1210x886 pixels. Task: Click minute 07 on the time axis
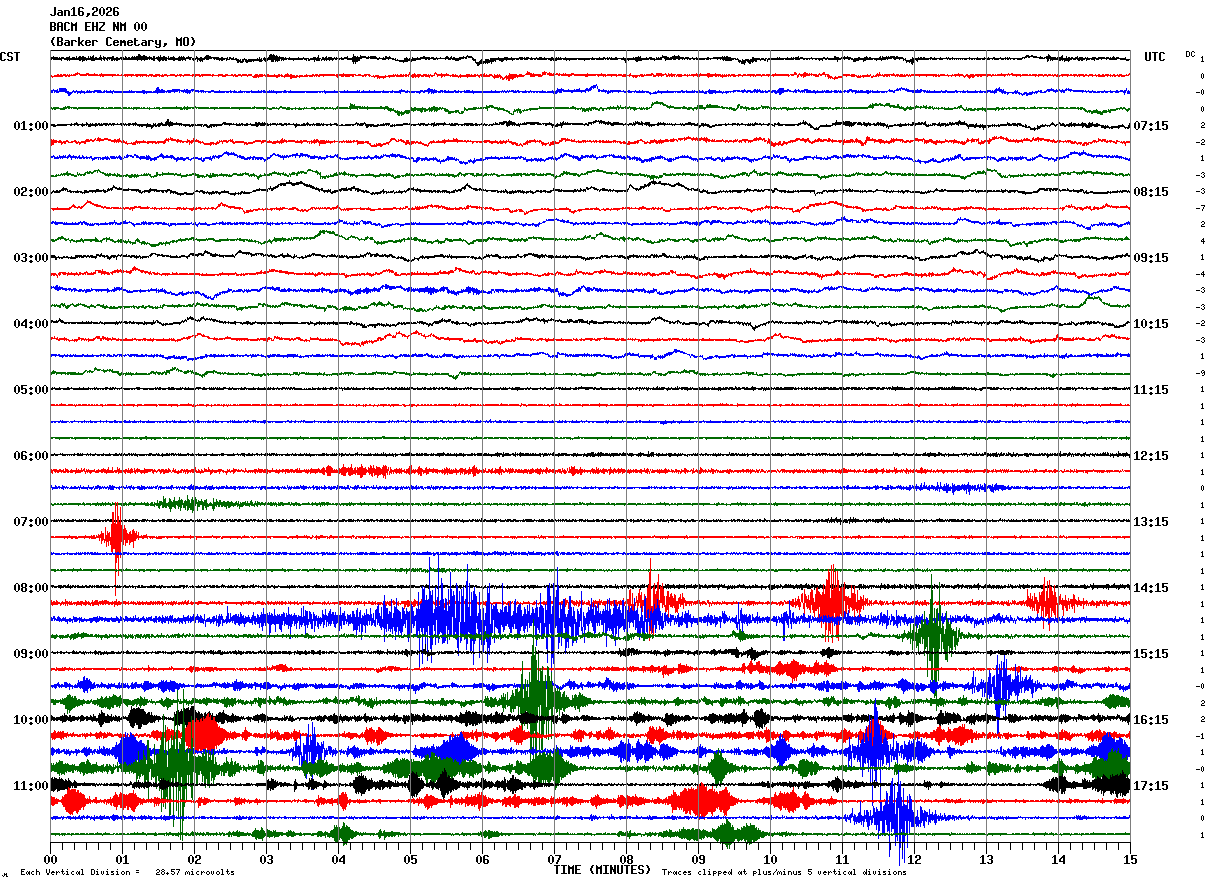pyautogui.click(x=554, y=859)
